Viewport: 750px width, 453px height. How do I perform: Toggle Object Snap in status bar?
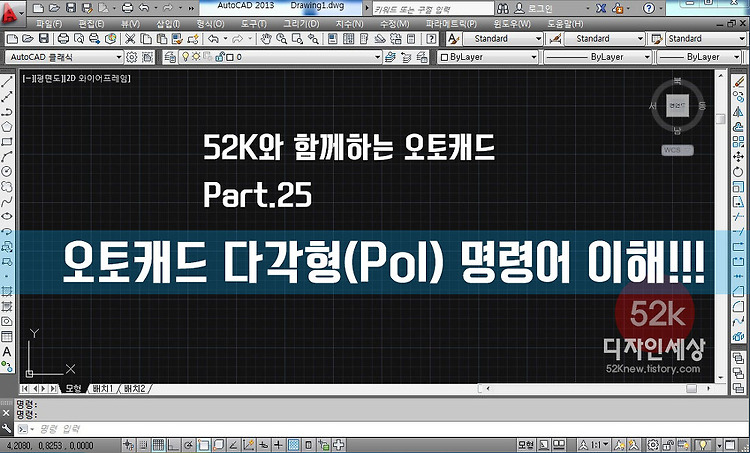click(203, 445)
